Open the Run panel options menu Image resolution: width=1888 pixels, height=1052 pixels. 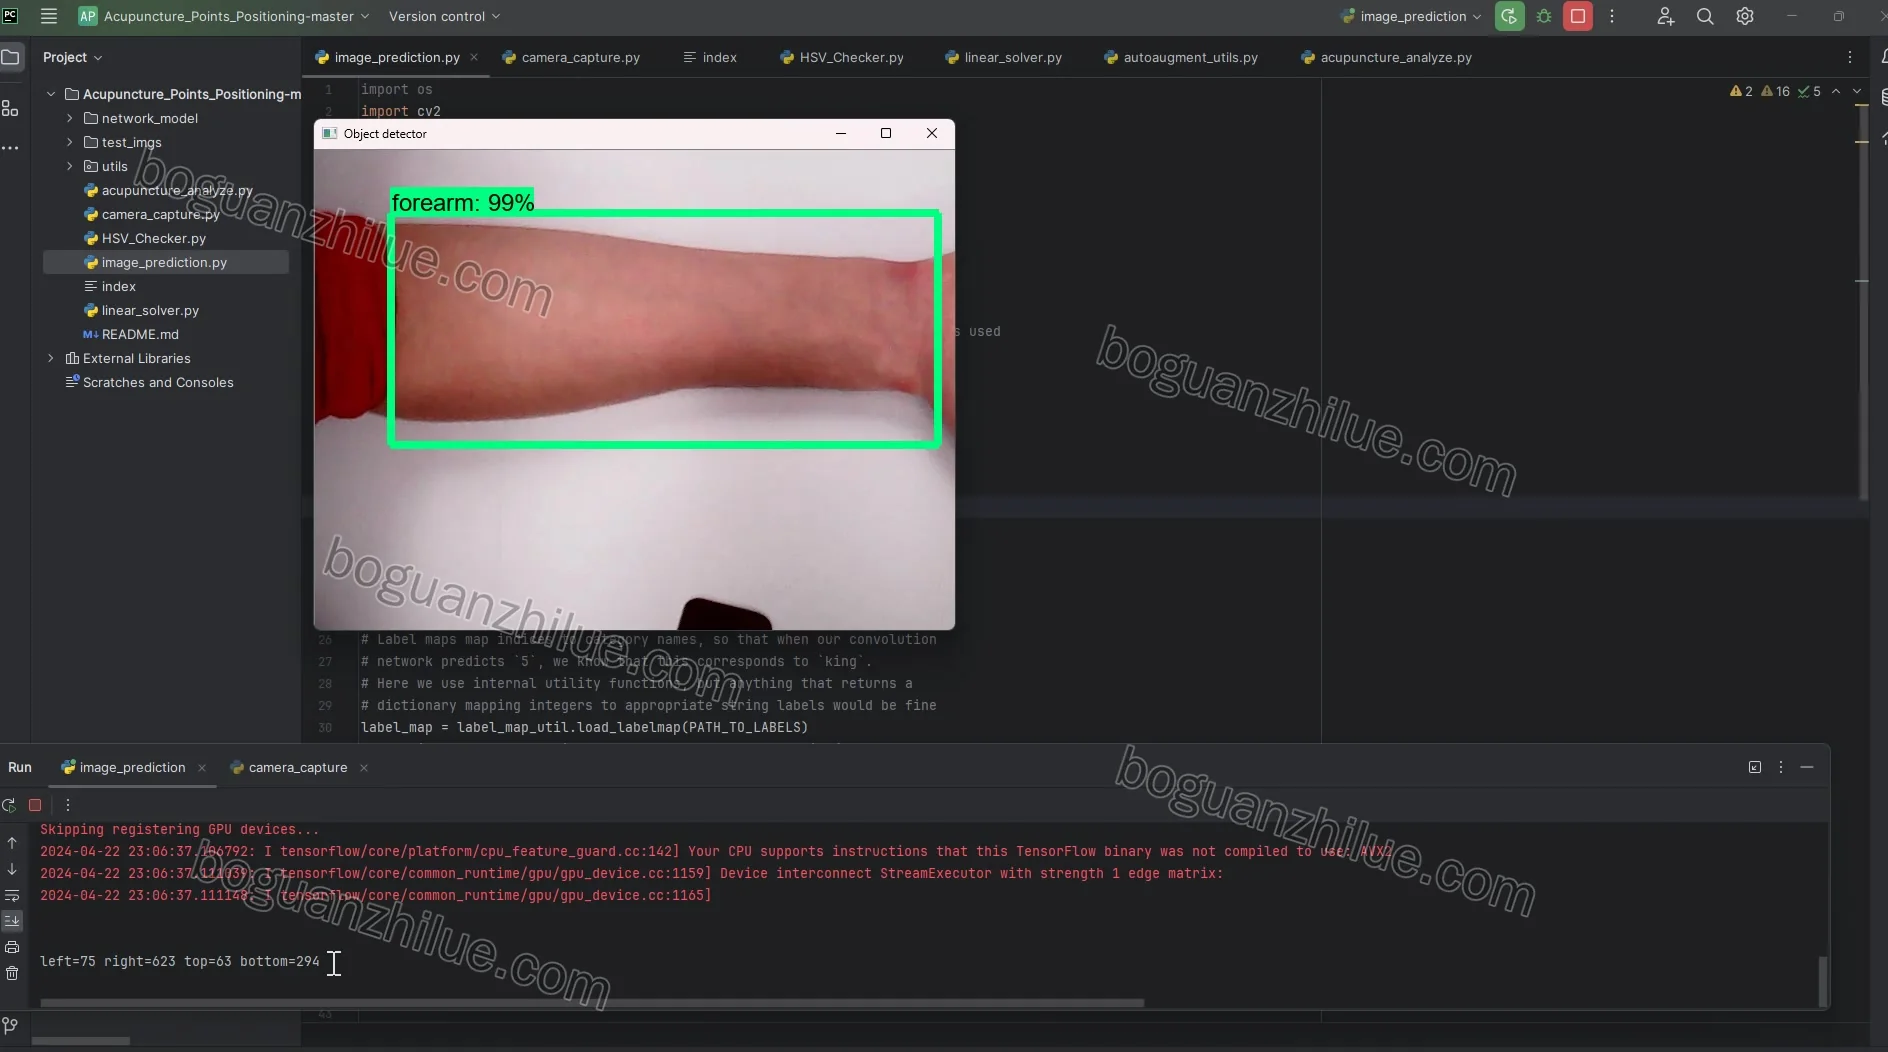click(1781, 767)
